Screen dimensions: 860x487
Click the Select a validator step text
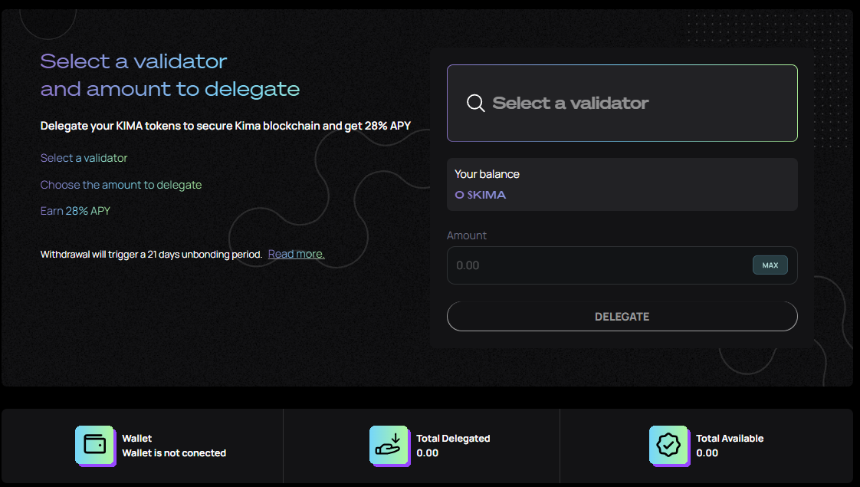[83, 158]
